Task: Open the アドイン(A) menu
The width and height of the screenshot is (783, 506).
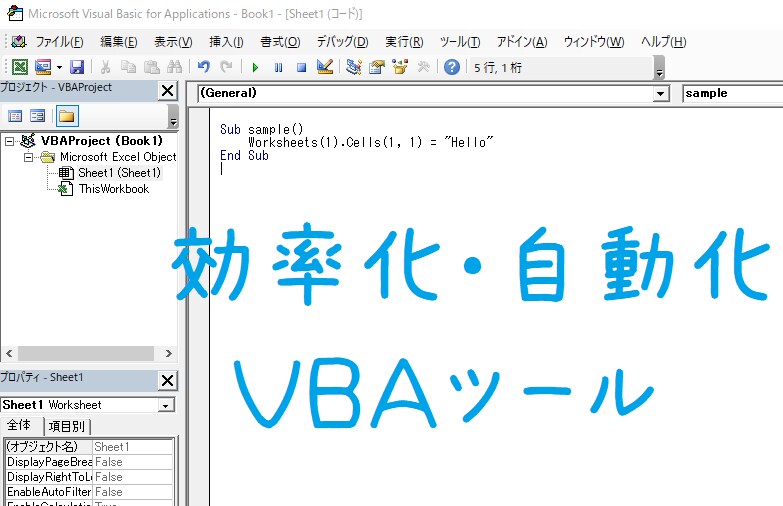Action: pos(522,41)
